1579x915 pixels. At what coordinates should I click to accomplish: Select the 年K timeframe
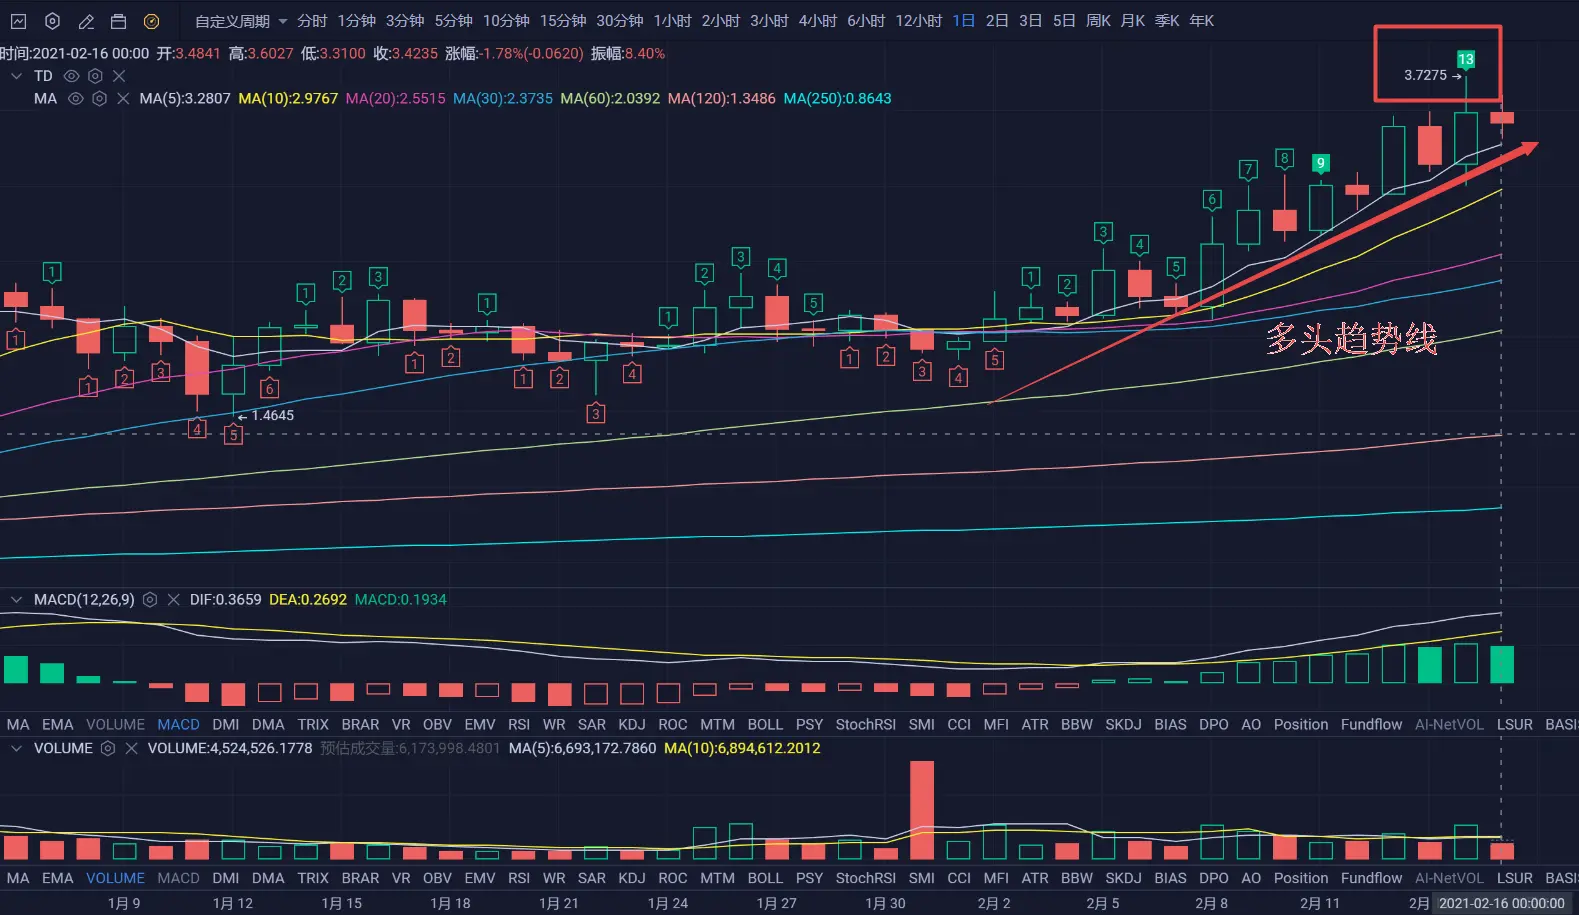pyautogui.click(x=1201, y=21)
